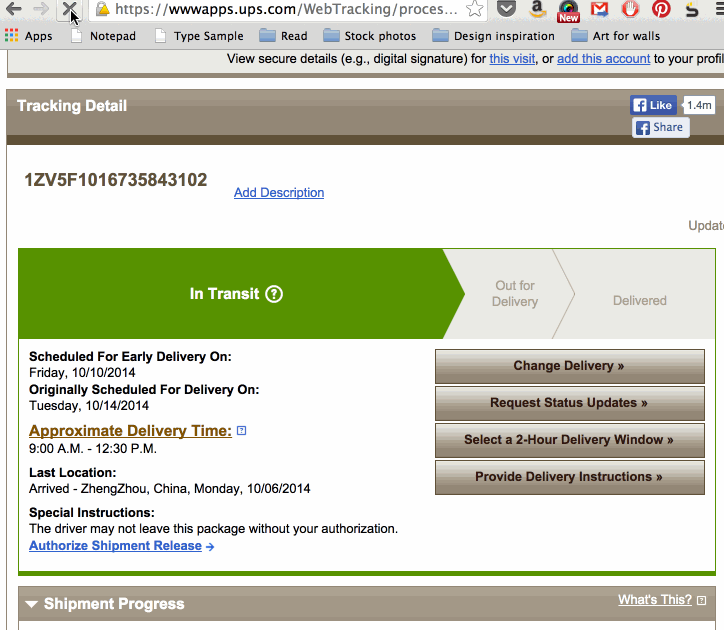Click the Out for Delivery step
The width and height of the screenshot is (724, 630).
point(515,293)
